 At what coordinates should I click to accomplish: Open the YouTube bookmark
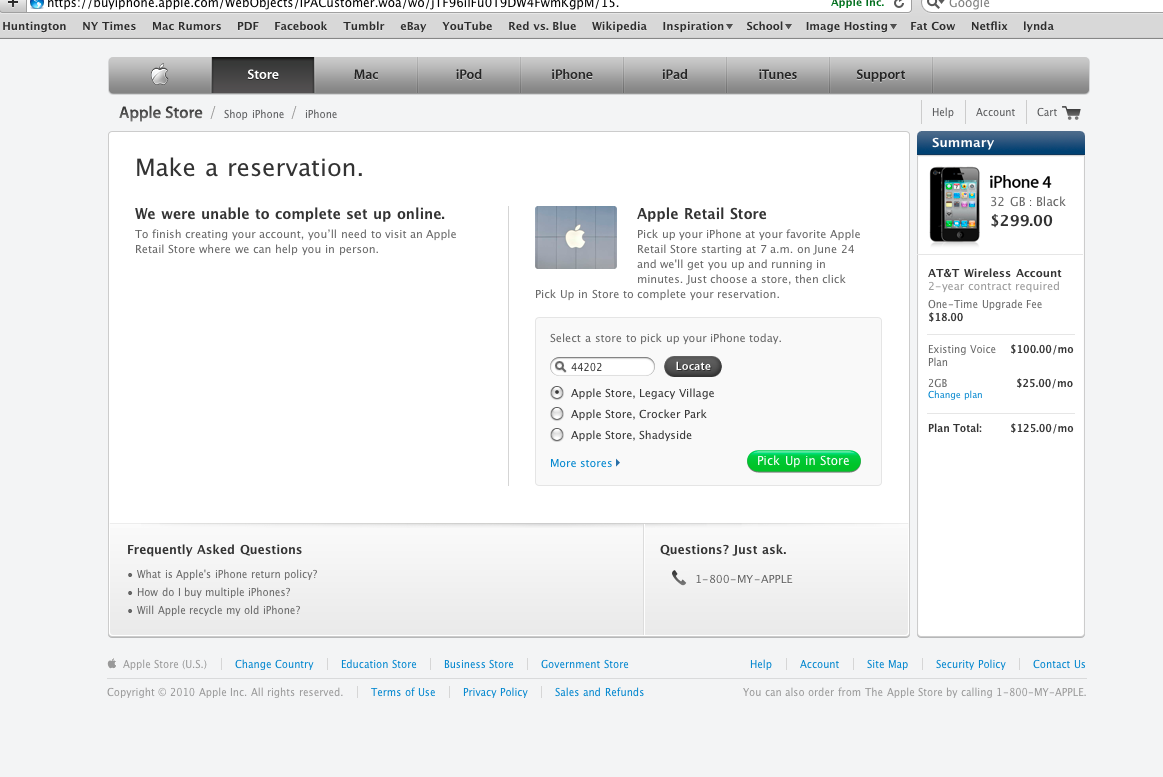click(x=467, y=26)
